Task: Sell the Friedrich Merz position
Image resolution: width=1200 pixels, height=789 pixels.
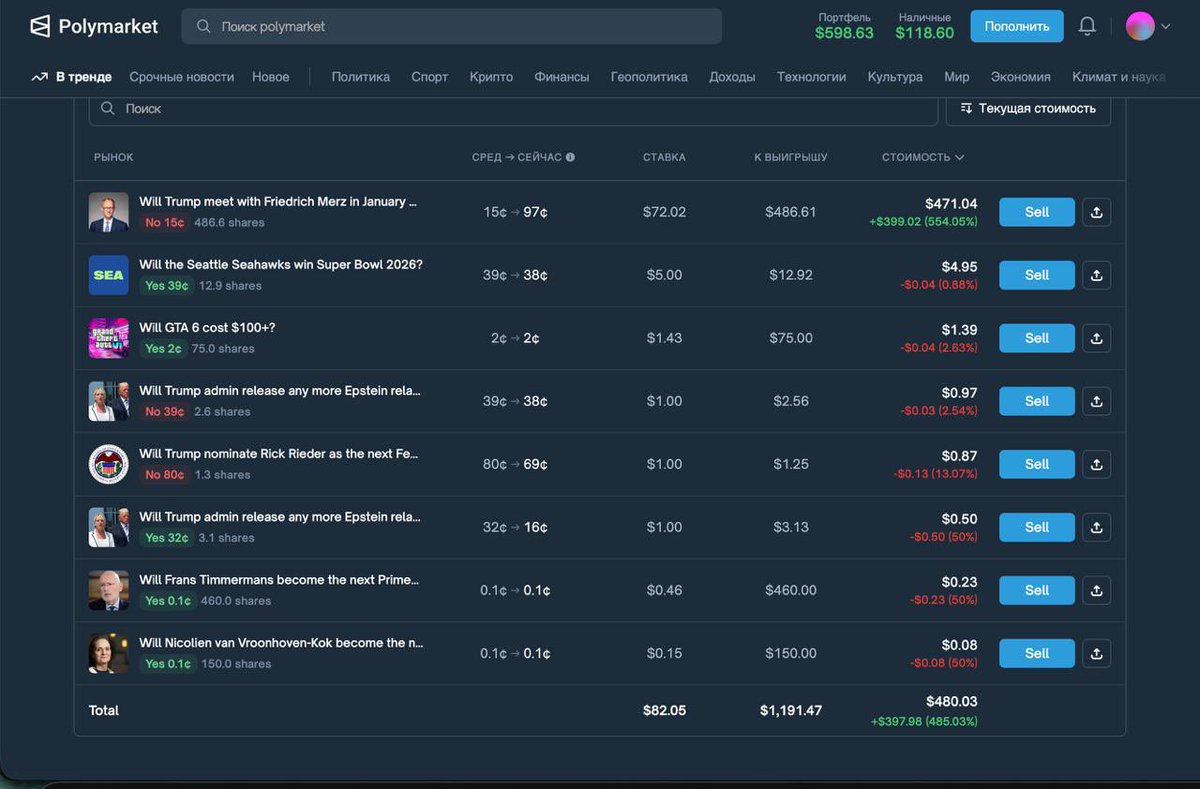Action: (1037, 212)
